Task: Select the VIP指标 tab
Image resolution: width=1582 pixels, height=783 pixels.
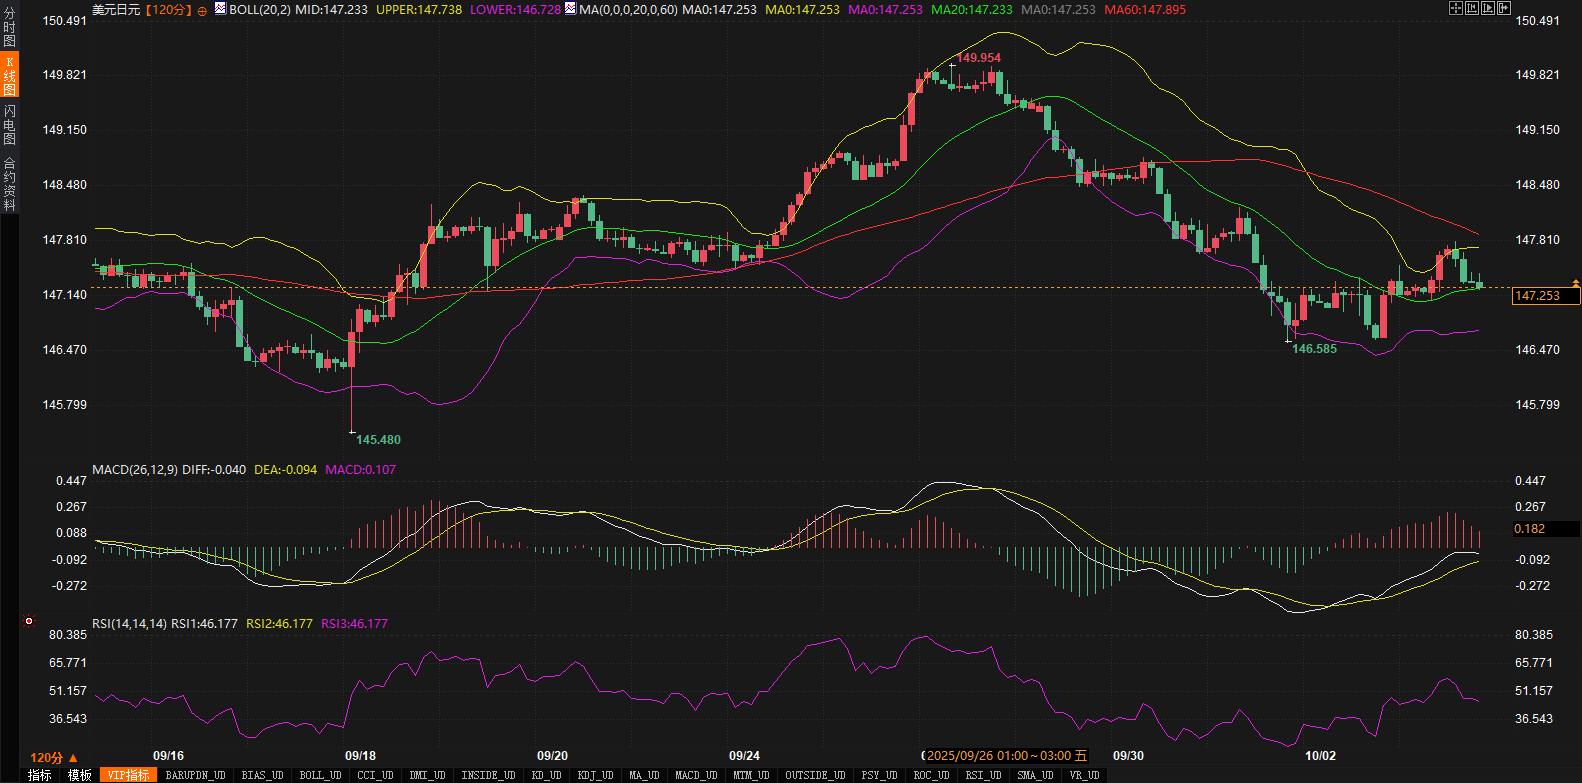Action: (129, 775)
